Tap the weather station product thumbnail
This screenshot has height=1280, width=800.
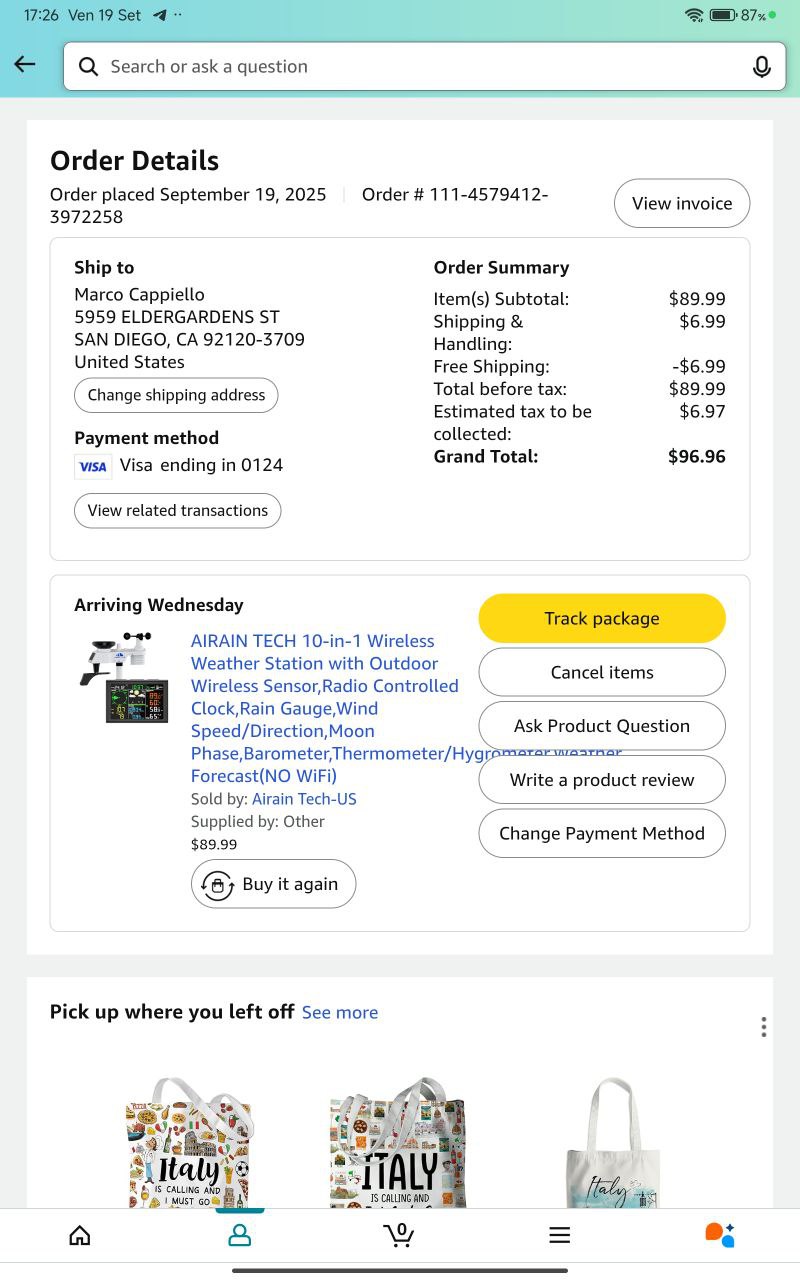(x=123, y=677)
